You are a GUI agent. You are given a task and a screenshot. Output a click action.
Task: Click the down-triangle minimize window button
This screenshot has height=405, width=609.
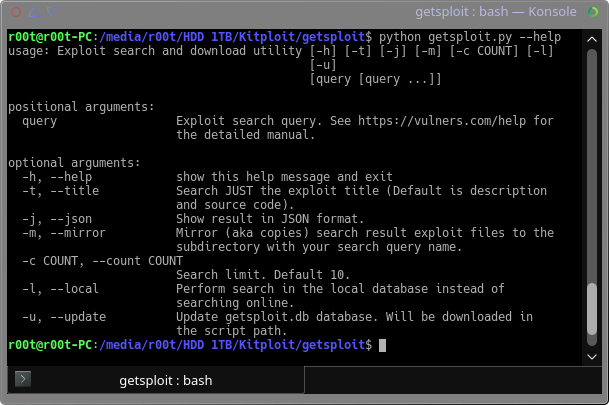click(52, 12)
